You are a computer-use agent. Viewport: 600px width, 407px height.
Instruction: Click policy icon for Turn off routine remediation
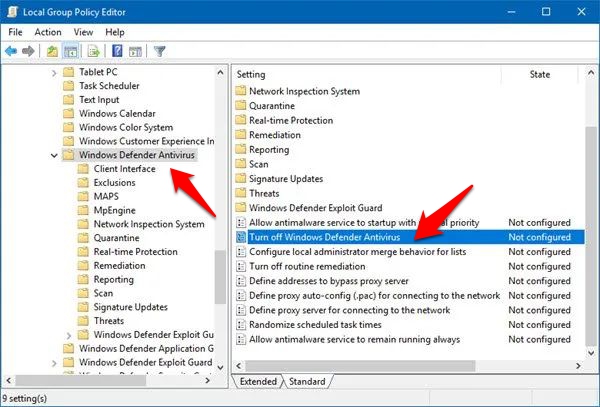[241, 267]
